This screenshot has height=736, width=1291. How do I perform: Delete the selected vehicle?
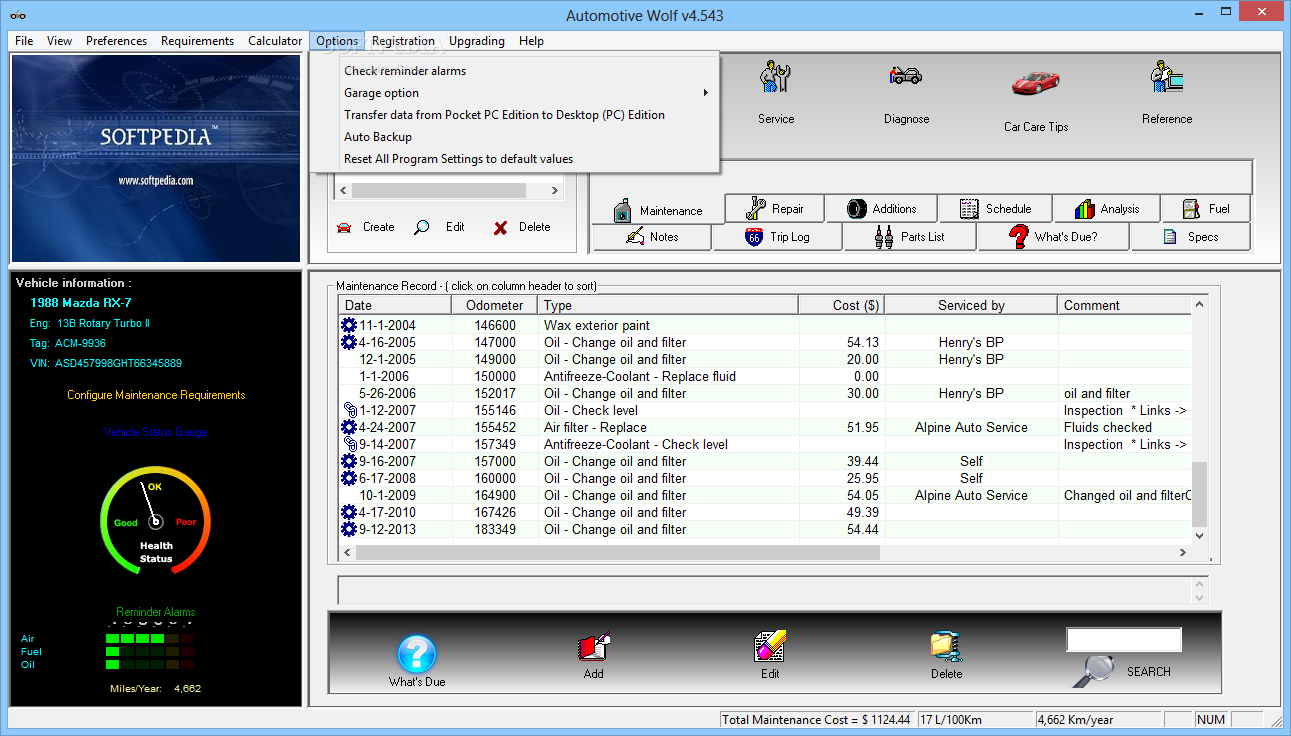click(x=521, y=227)
